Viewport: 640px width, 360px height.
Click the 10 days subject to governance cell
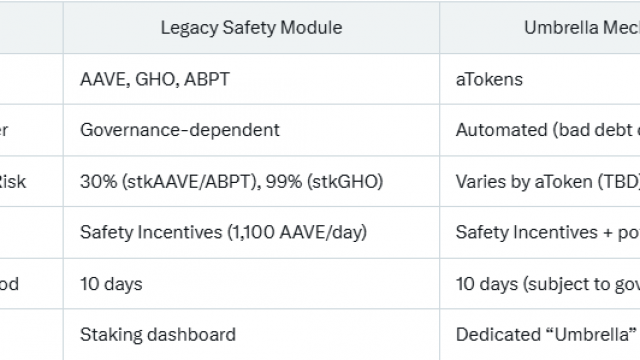[540, 284]
